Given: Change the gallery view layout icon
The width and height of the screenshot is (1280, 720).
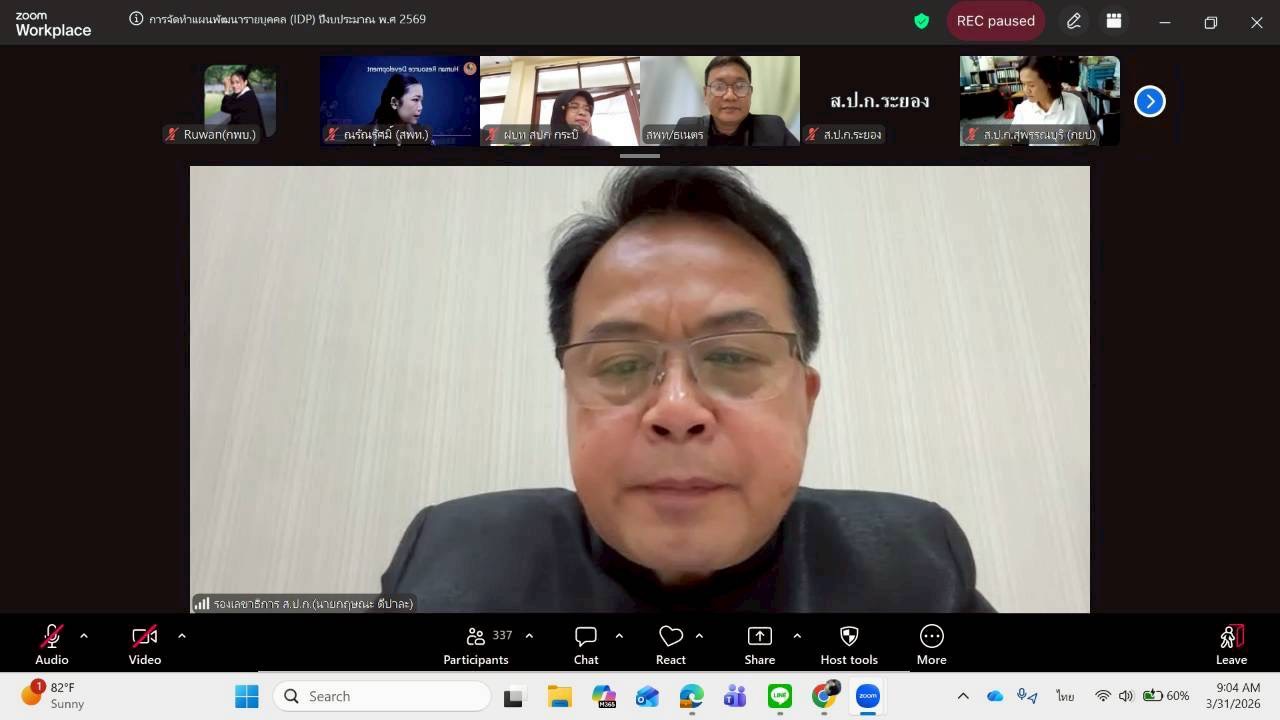Looking at the screenshot, I should (x=1114, y=21).
